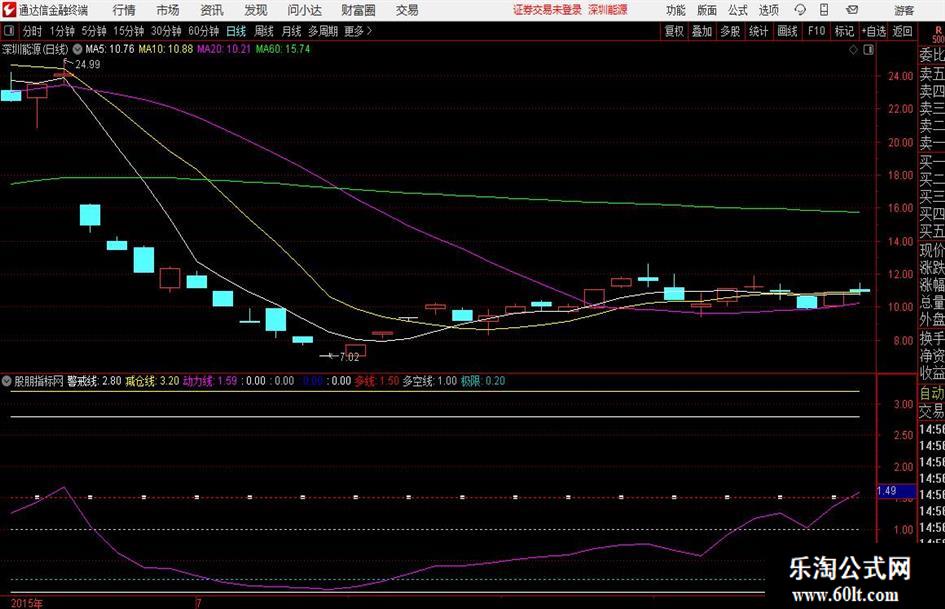Click the 标记 mark button
The width and height of the screenshot is (945, 609).
coord(844,31)
